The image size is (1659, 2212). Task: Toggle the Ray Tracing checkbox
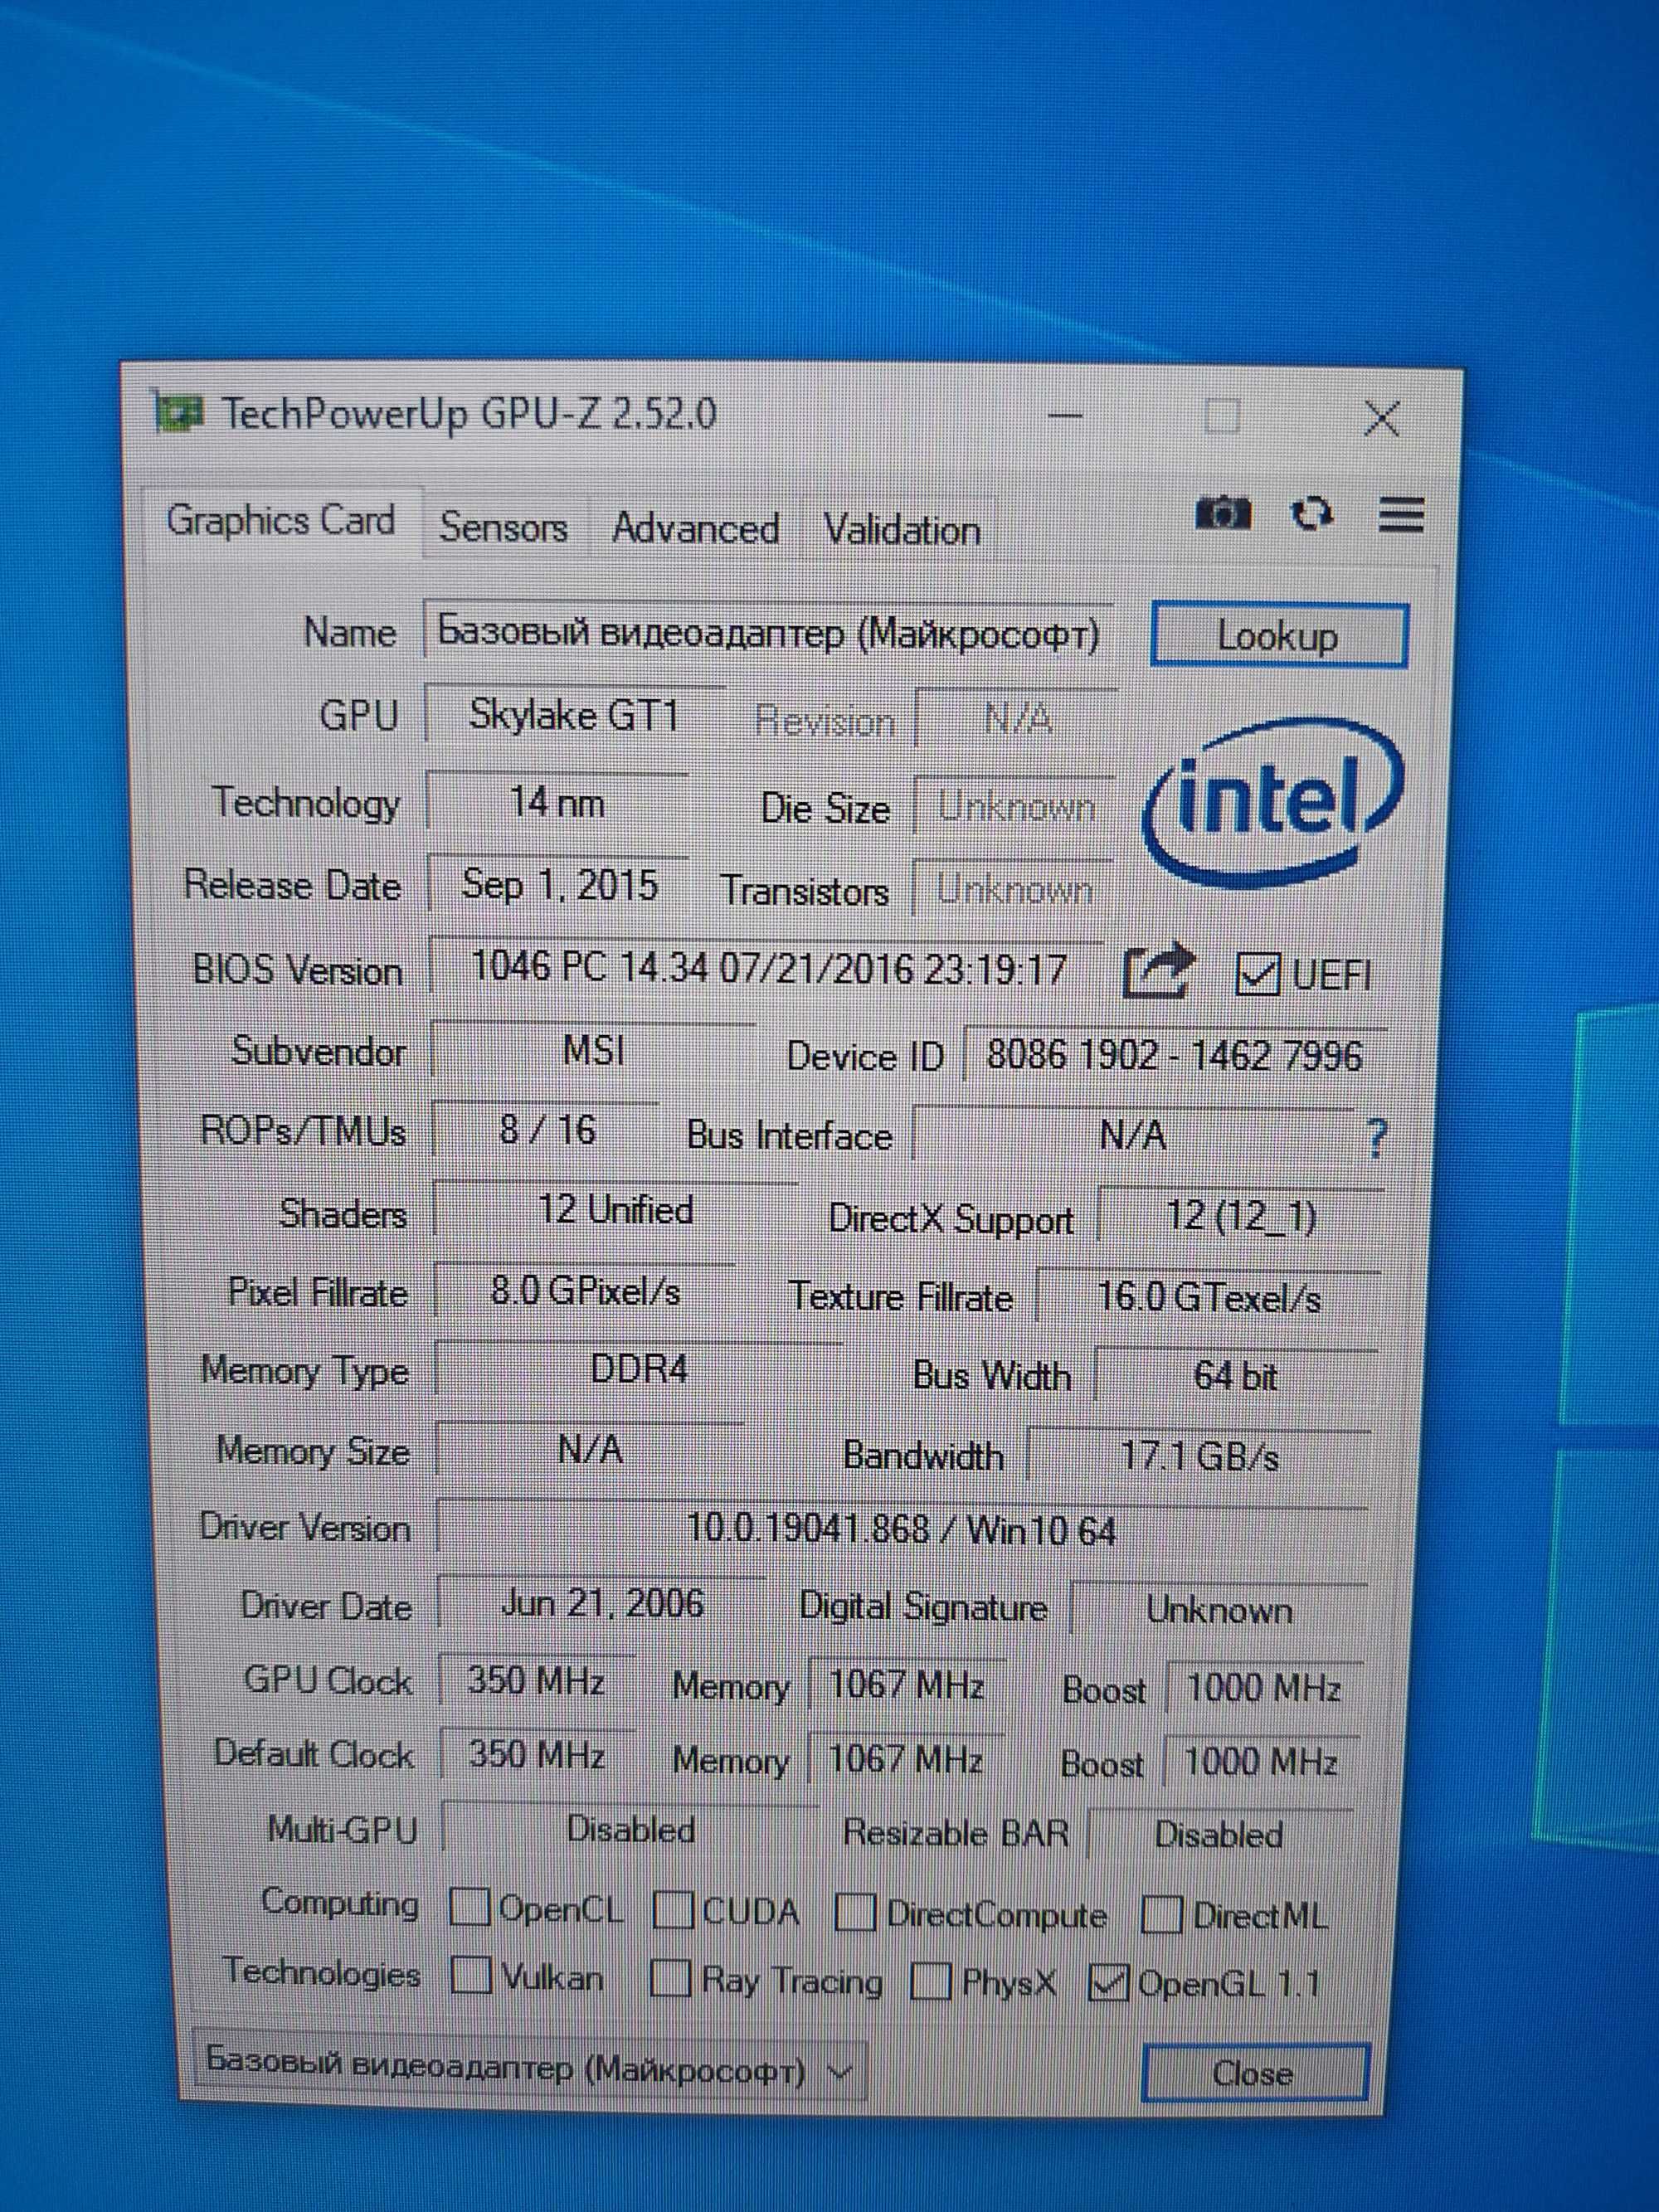point(670,1977)
